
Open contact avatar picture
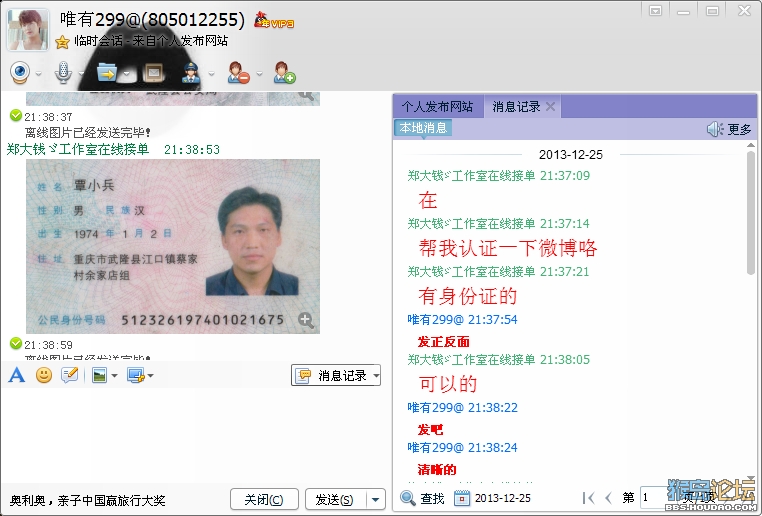[x=28, y=30]
